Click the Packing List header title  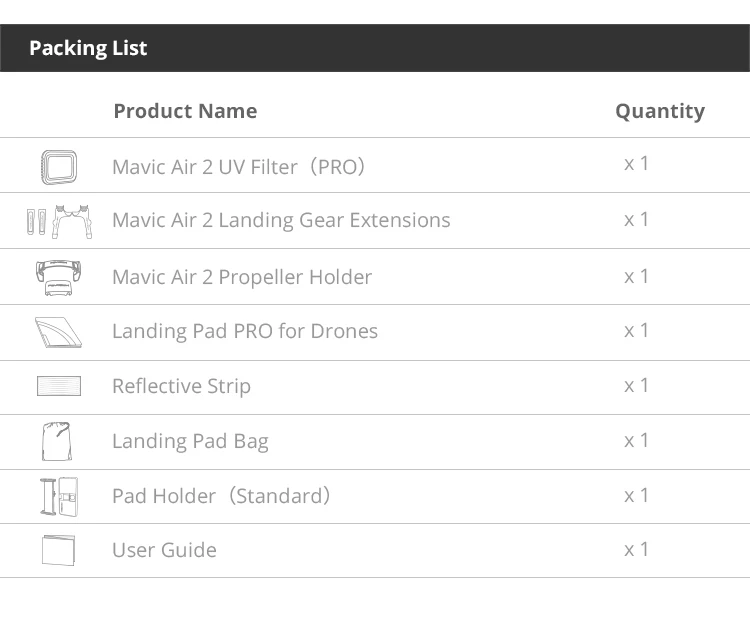pos(88,48)
